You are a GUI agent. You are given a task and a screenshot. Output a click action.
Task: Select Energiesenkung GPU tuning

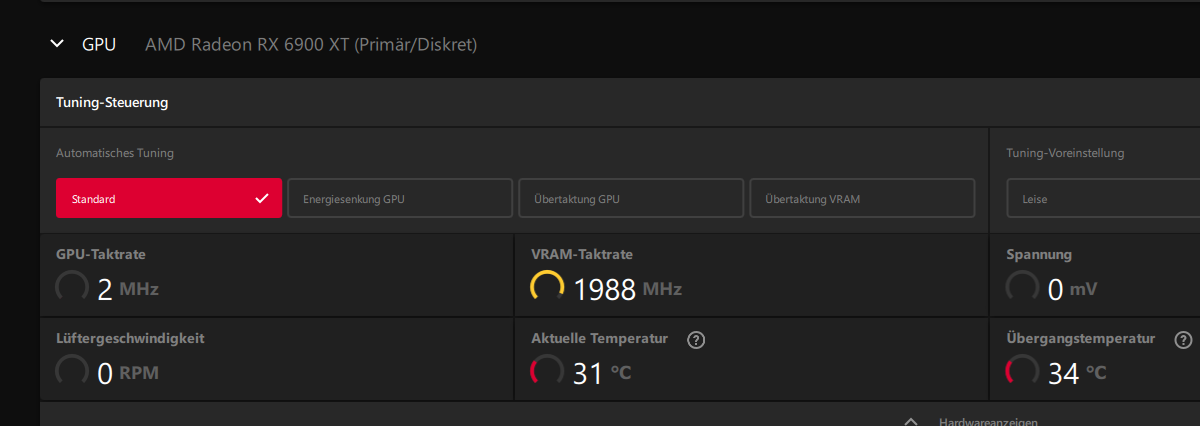[400, 198]
